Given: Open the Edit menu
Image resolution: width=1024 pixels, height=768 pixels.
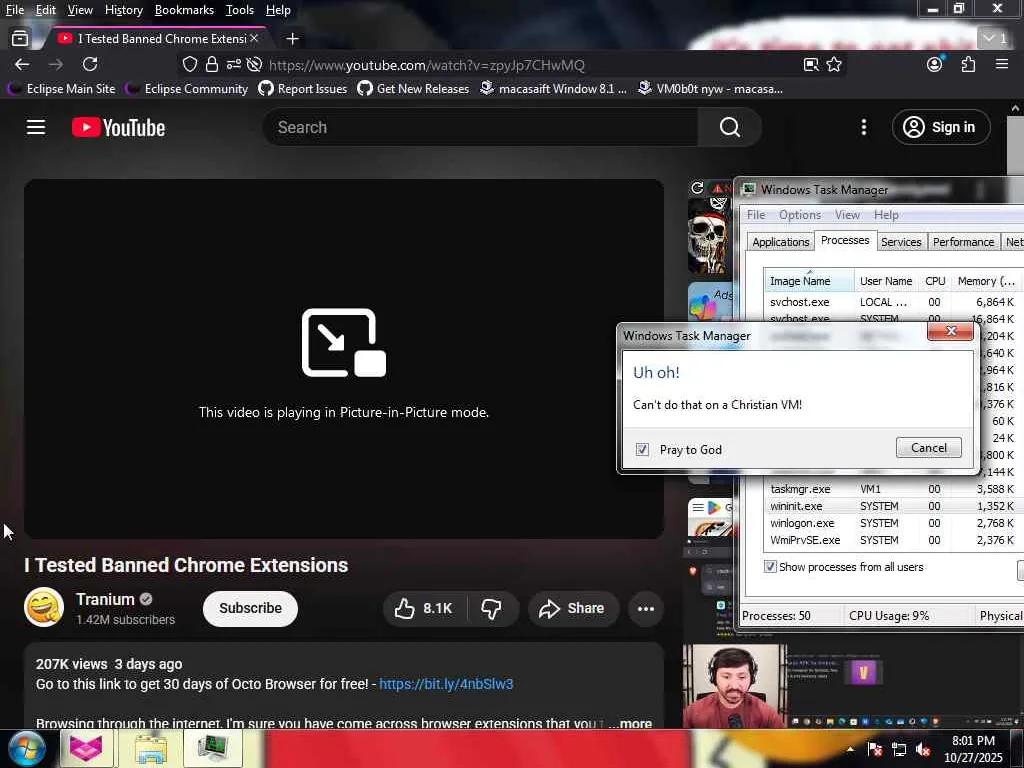Looking at the screenshot, I should pos(46,10).
